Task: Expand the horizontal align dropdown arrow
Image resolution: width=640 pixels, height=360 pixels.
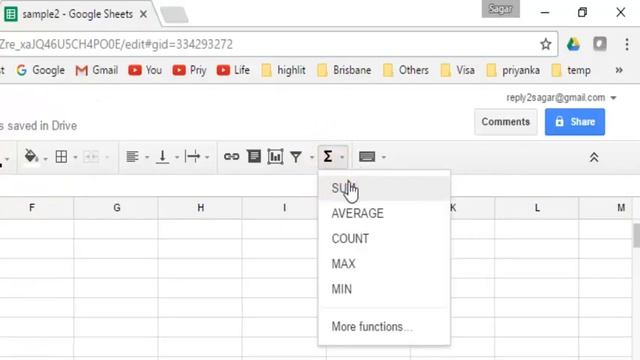Action: pyautogui.click(x=147, y=158)
